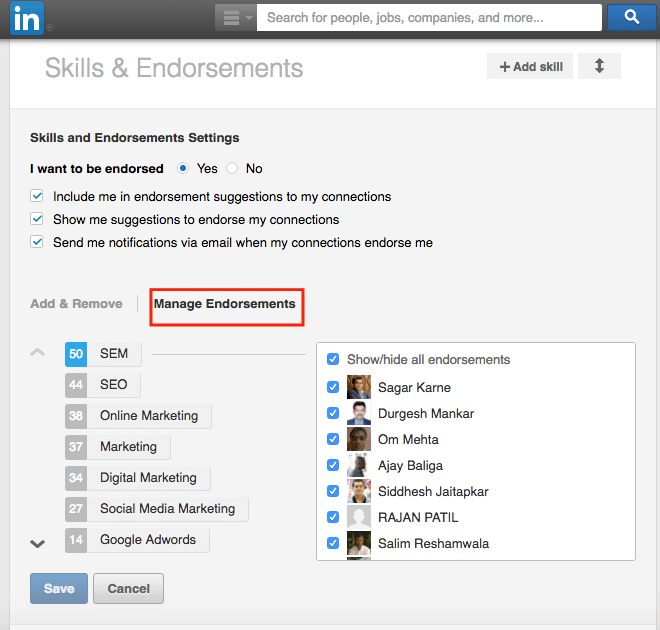Image resolution: width=660 pixels, height=630 pixels.
Task: Click into the LinkedIn search field
Action: 429,18
